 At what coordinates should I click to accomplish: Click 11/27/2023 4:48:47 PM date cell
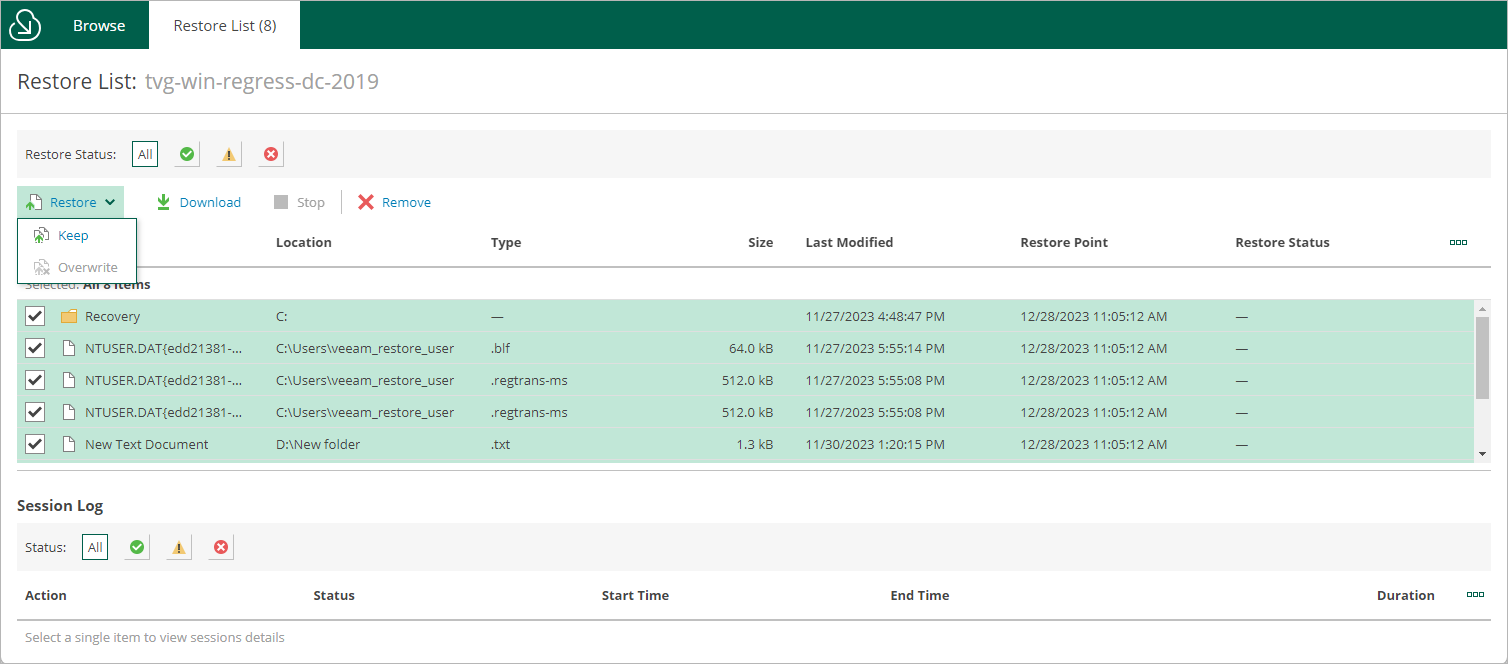click(875, 316)
